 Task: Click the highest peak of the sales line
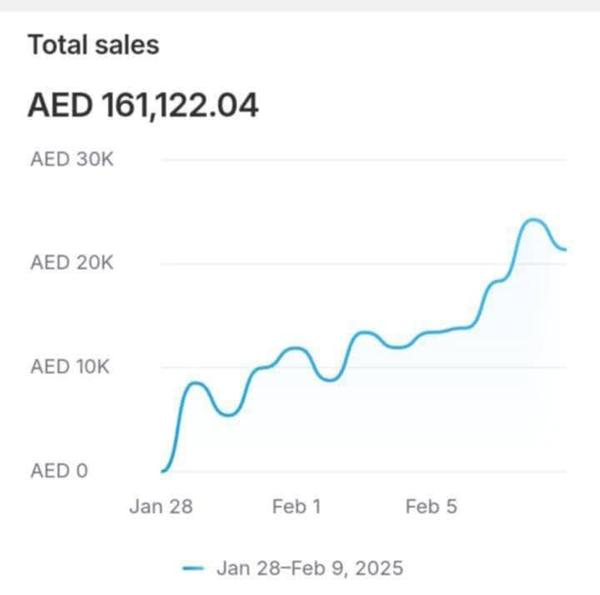(x=533, y=219)
